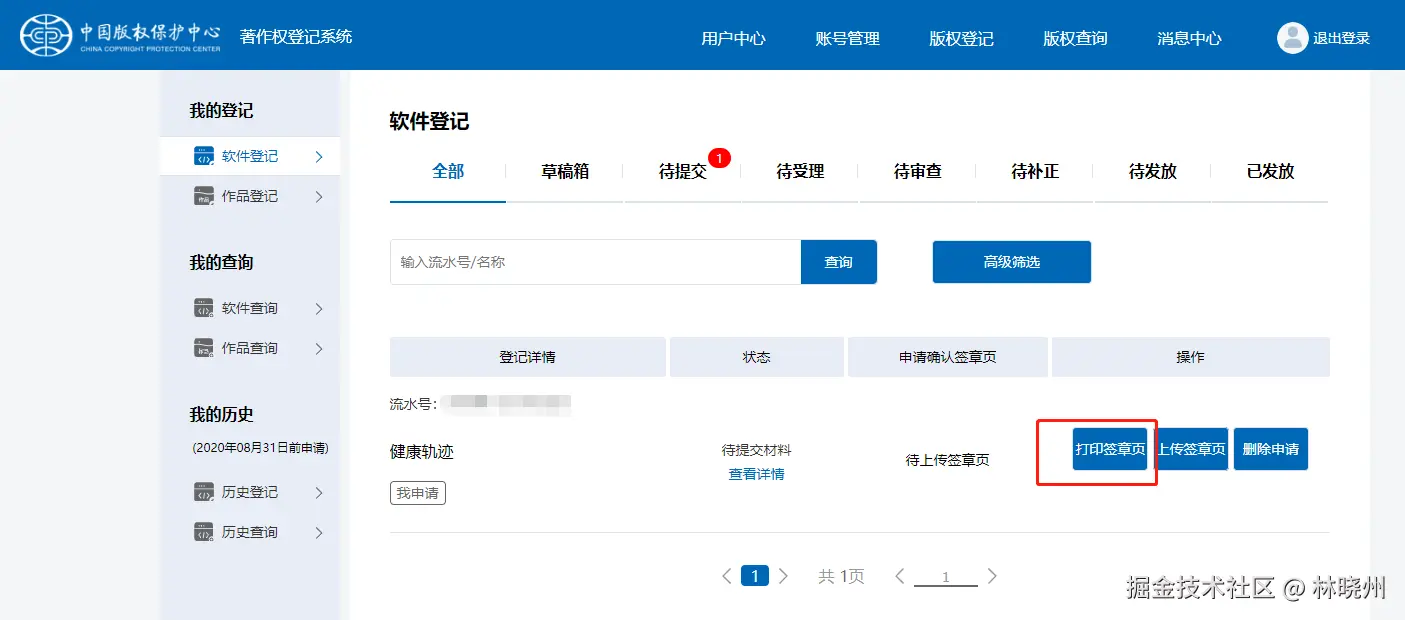1405x620 pixels.
Task: Open 账号管理 in top navigation
Action: pos(847,39)
